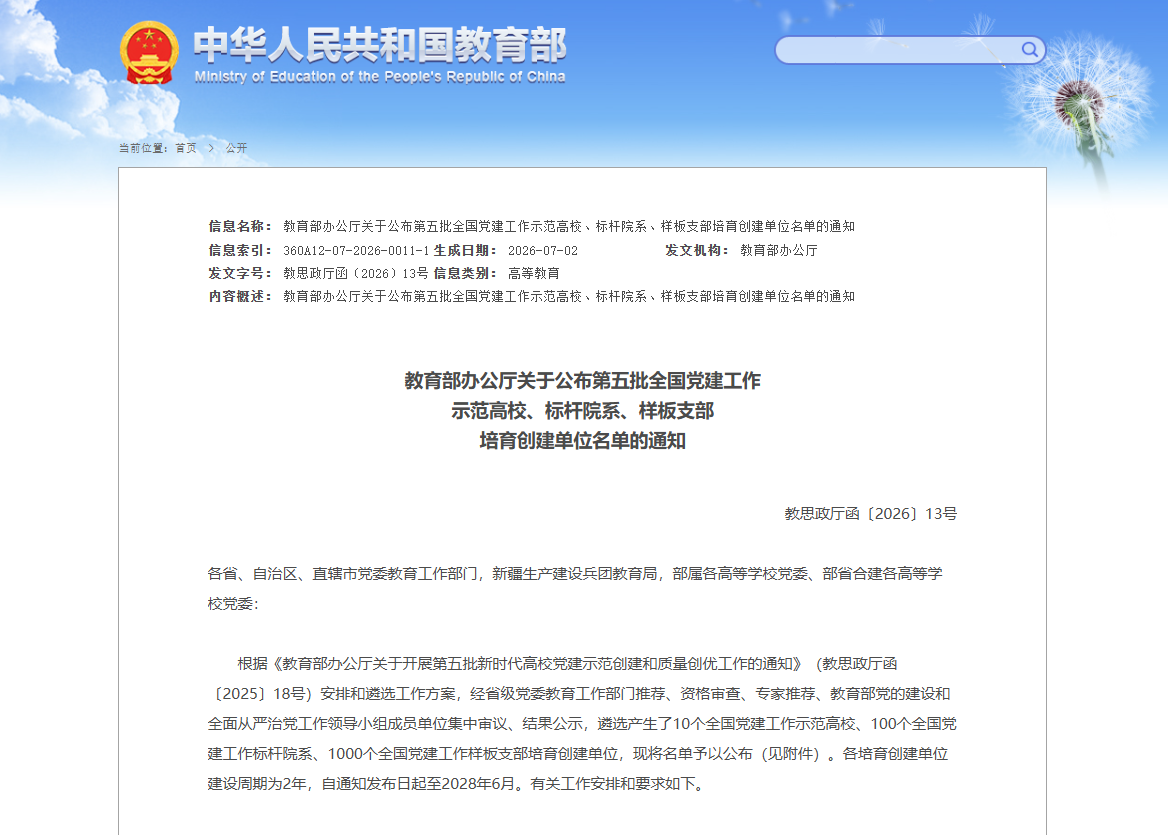Image resolution: width=1168 pixels, height=835 pixels.
Task: Click the Ministry of Education English subtitle
Action: (x=380, y=77)
